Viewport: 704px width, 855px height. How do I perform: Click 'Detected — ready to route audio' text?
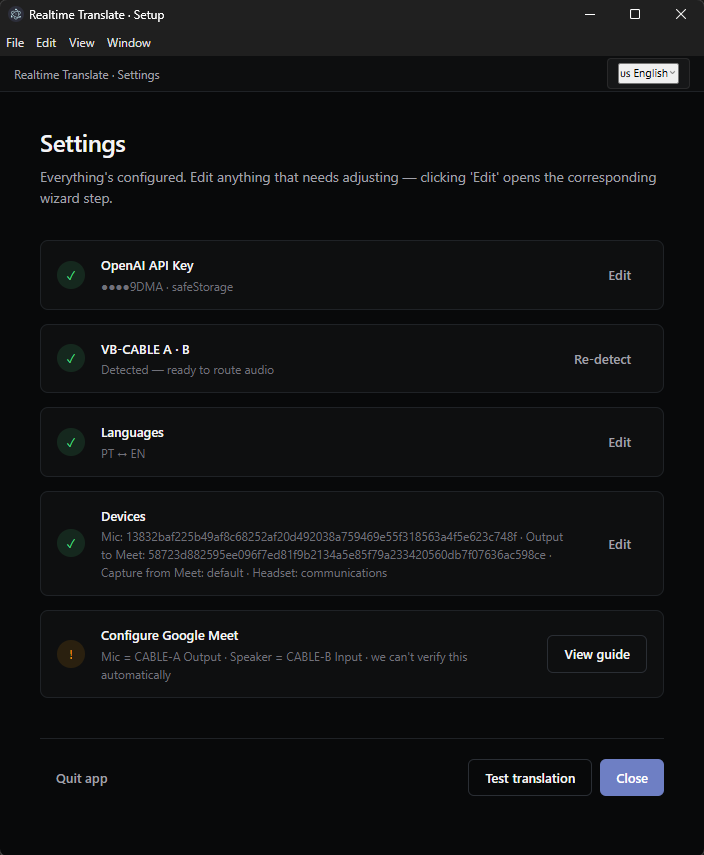coord(187,370)
